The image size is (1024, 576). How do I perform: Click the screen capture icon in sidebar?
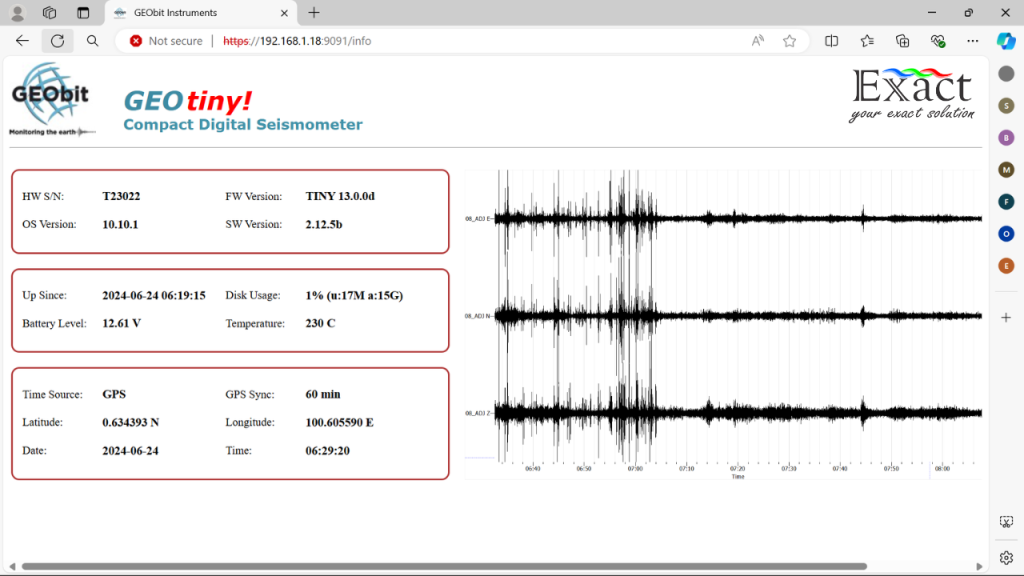click(x=1006, y=521)
